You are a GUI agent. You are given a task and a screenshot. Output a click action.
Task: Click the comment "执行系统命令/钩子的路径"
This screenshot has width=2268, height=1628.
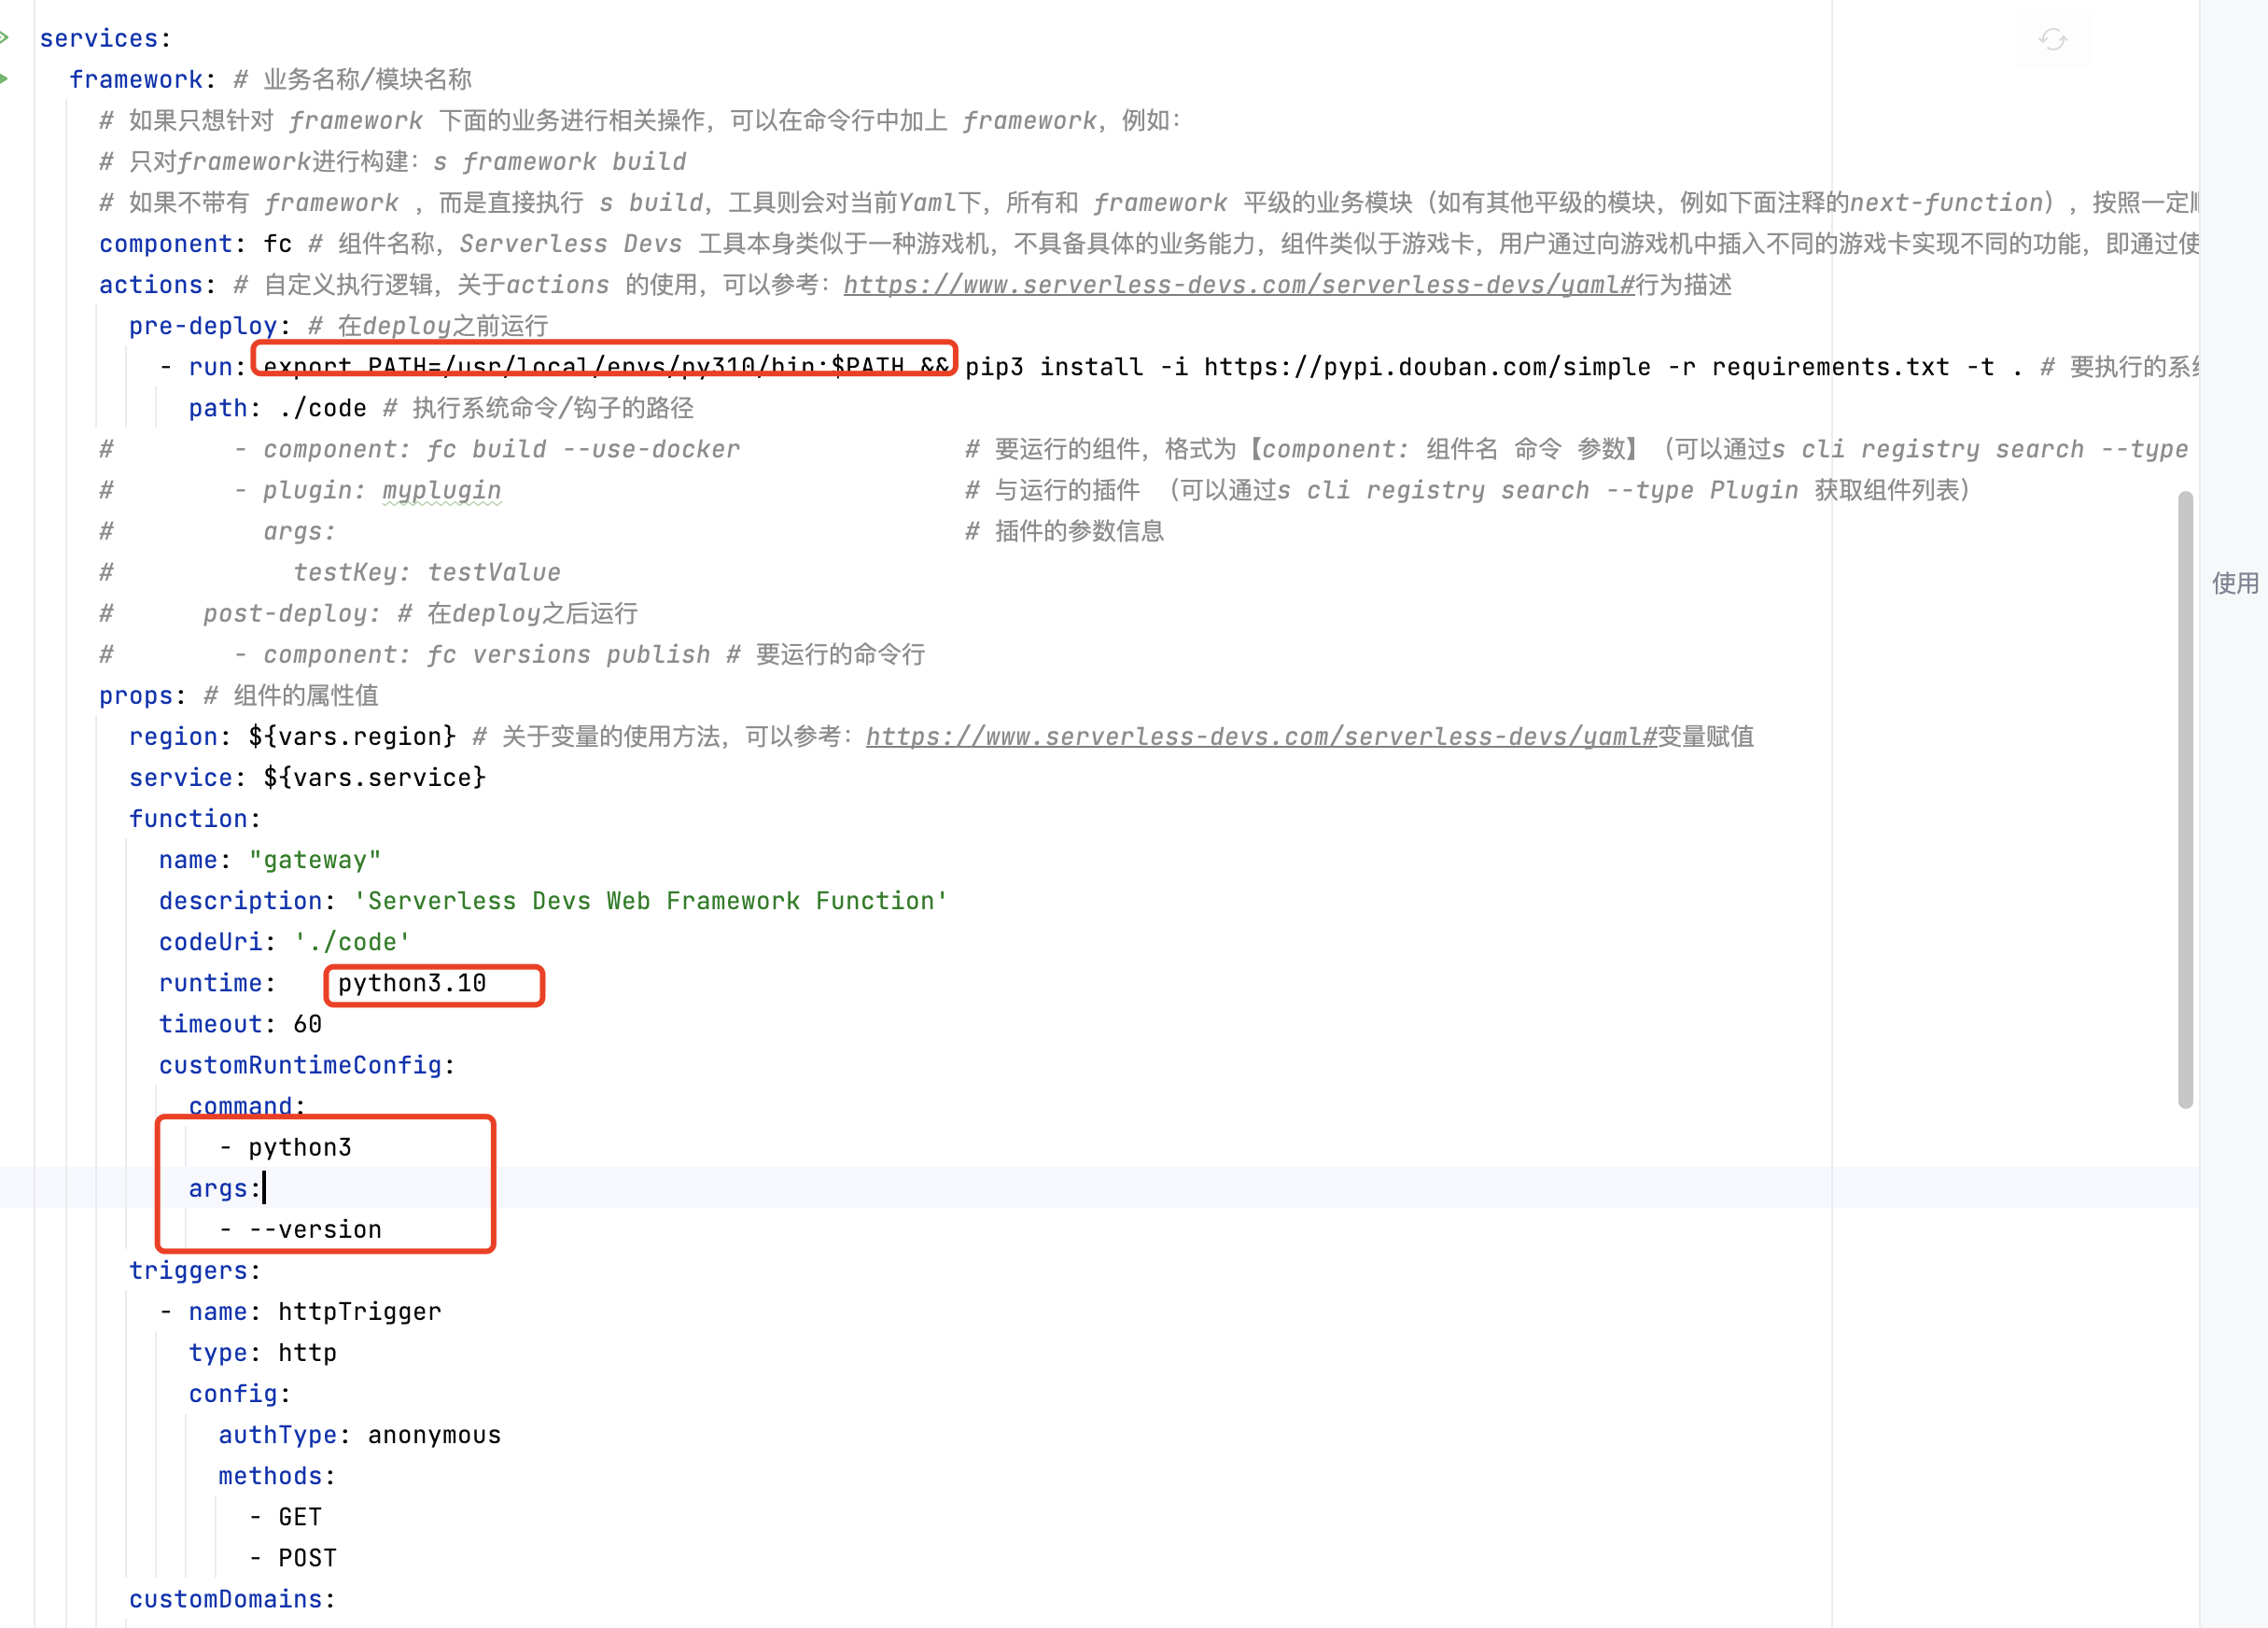point(553,408)
